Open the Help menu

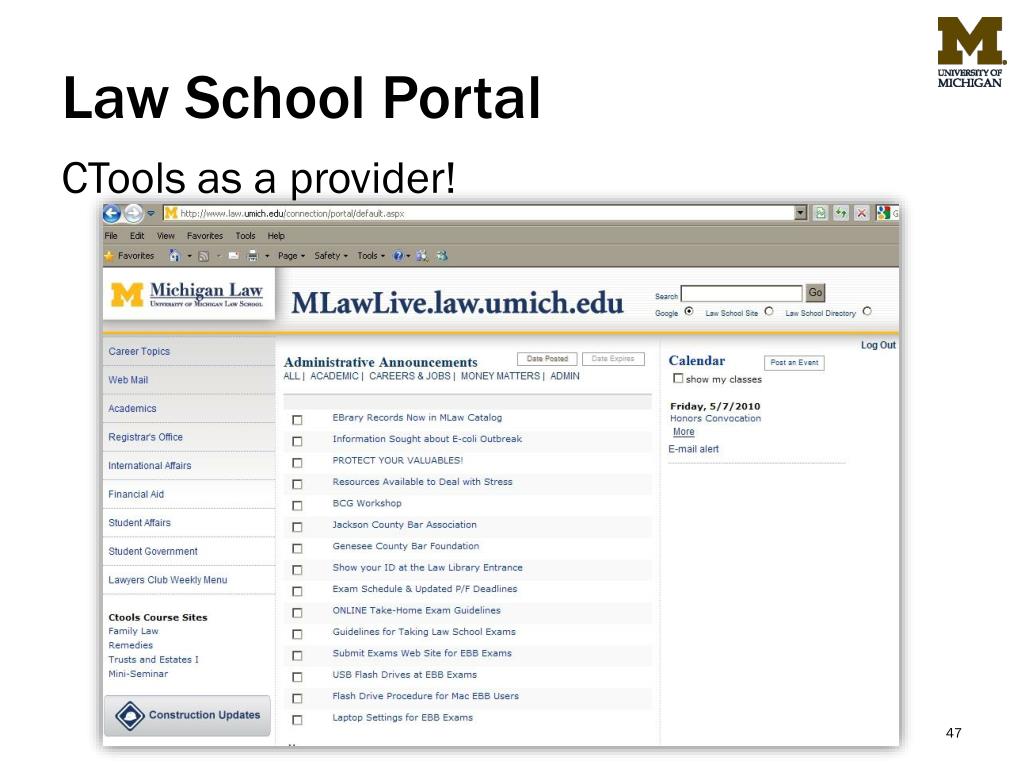pos(276,236)
